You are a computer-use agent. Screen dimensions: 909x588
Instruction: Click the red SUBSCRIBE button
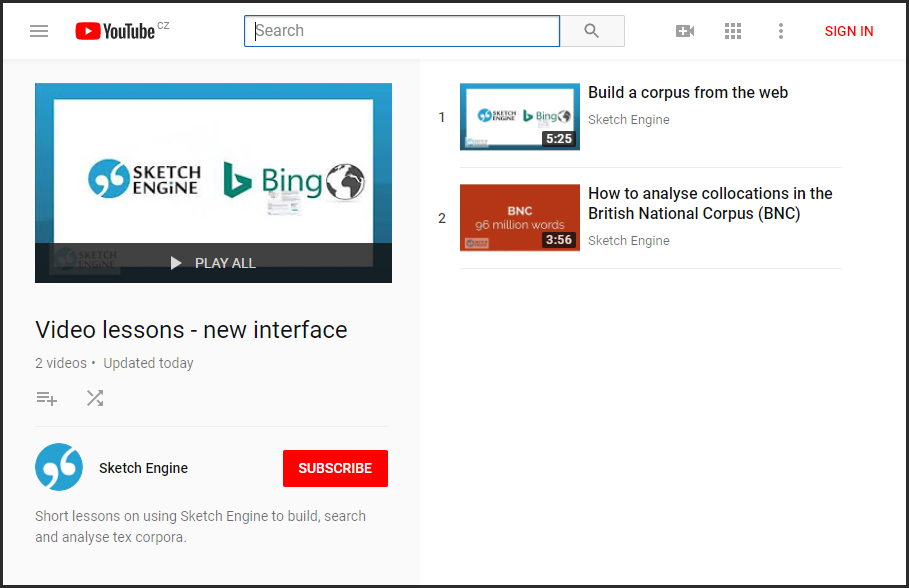[x=335, y=469]
